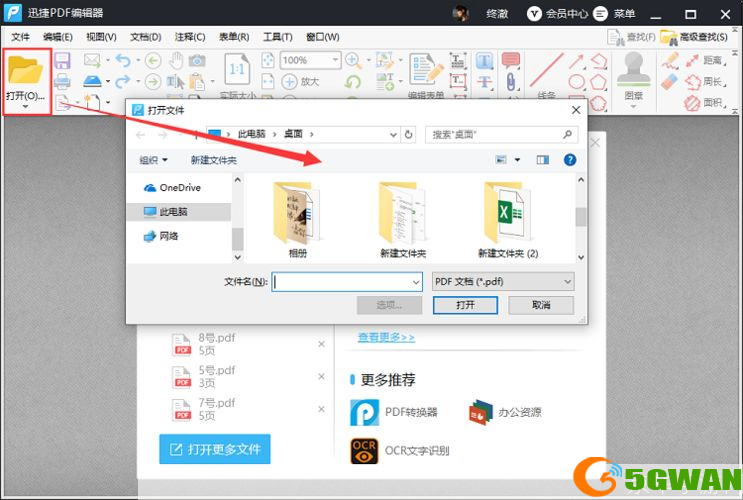
Task: Click the blue scanner icon
Action: 92,82
